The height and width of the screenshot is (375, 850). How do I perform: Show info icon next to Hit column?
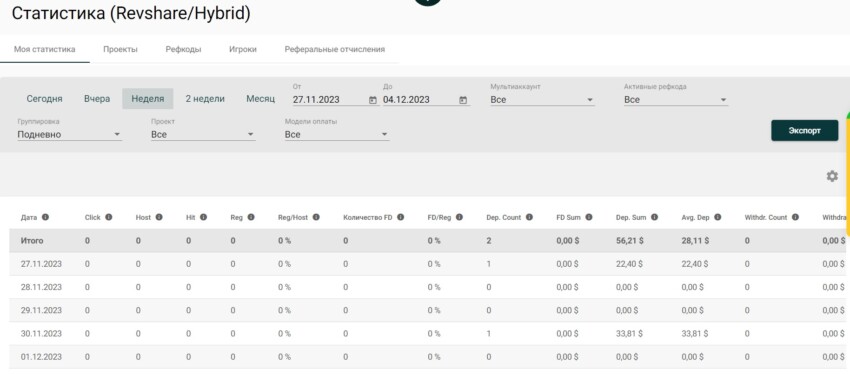tap(203, 217)
